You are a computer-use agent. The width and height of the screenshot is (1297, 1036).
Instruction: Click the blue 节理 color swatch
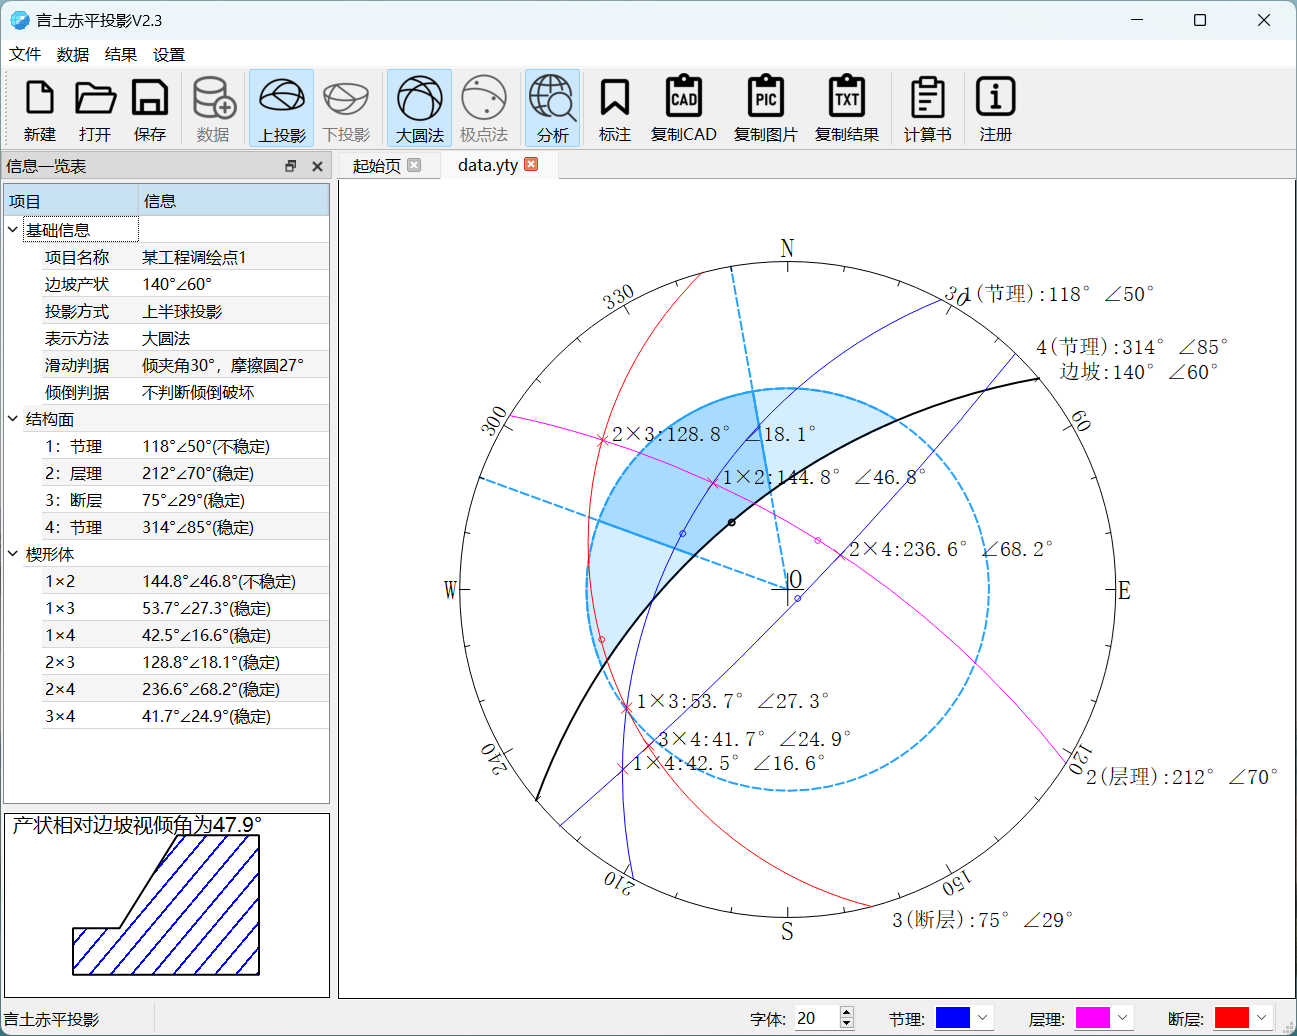(x=952, y=1018)
